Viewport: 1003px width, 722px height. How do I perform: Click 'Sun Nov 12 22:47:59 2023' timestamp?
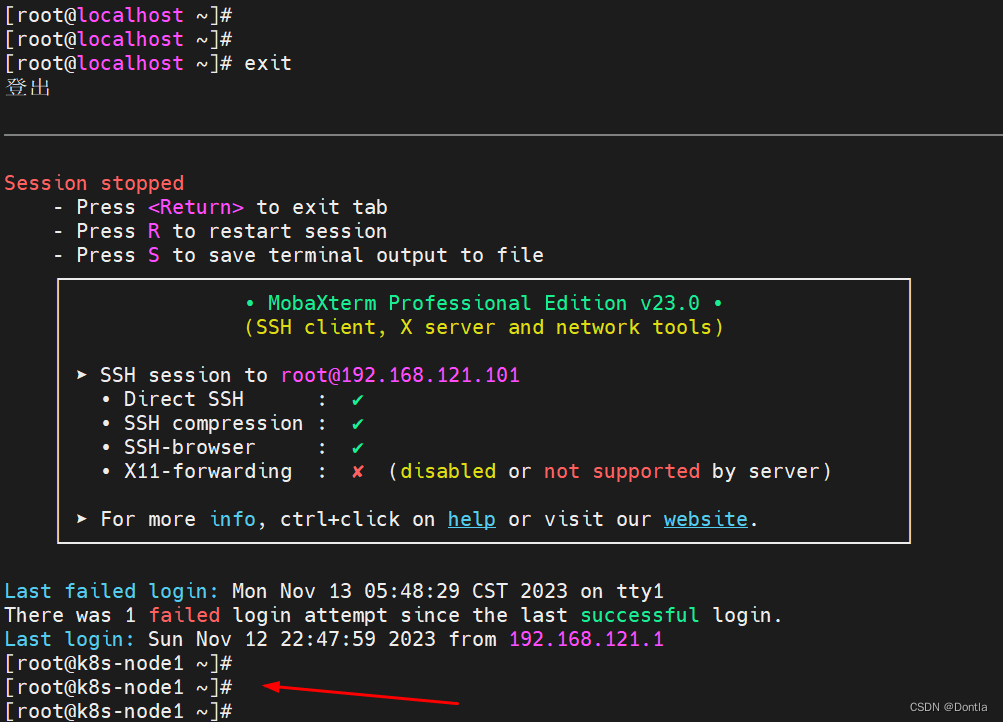[x=292, y=640]
